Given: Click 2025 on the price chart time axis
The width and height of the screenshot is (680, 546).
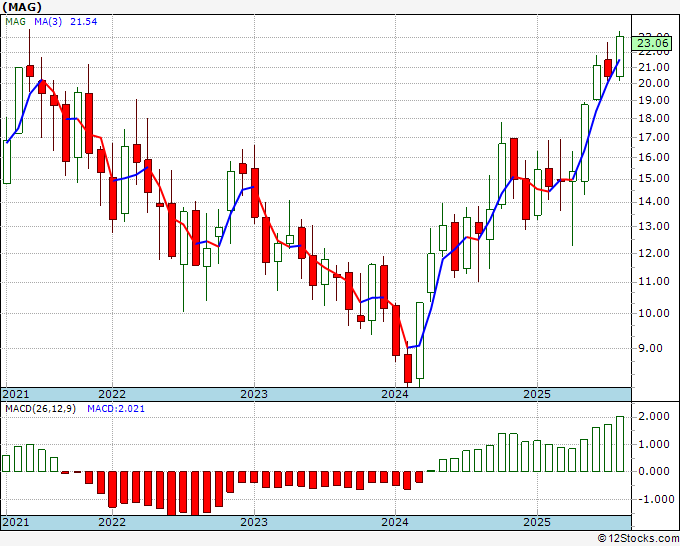Looking at the screenshot, I should coord(537,394).
